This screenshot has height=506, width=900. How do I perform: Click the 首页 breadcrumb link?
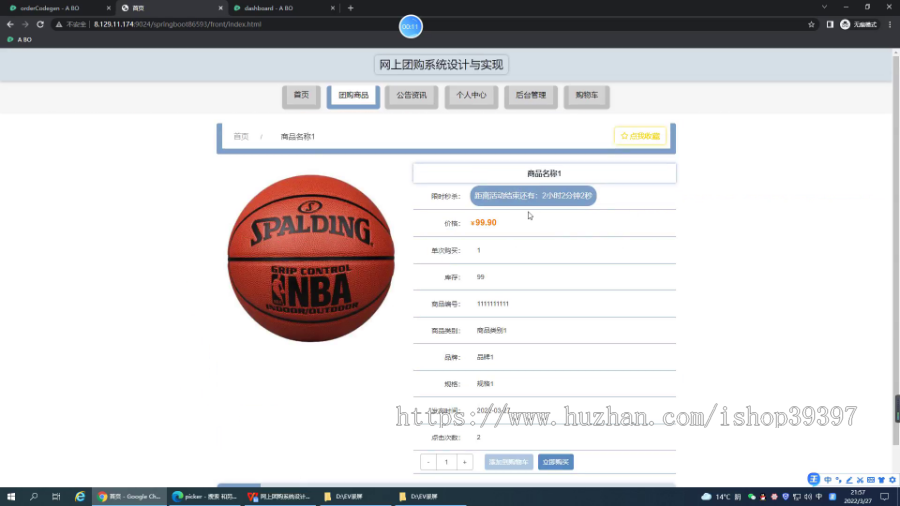pos(241,137)
